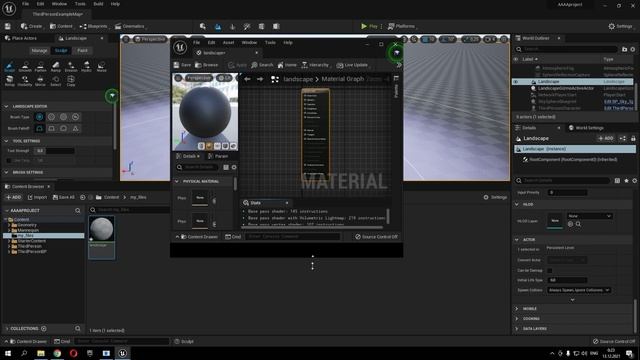This screenshot has height=360, width=640.
Task: Open the Place Actors tab
Action: [21, 38]
